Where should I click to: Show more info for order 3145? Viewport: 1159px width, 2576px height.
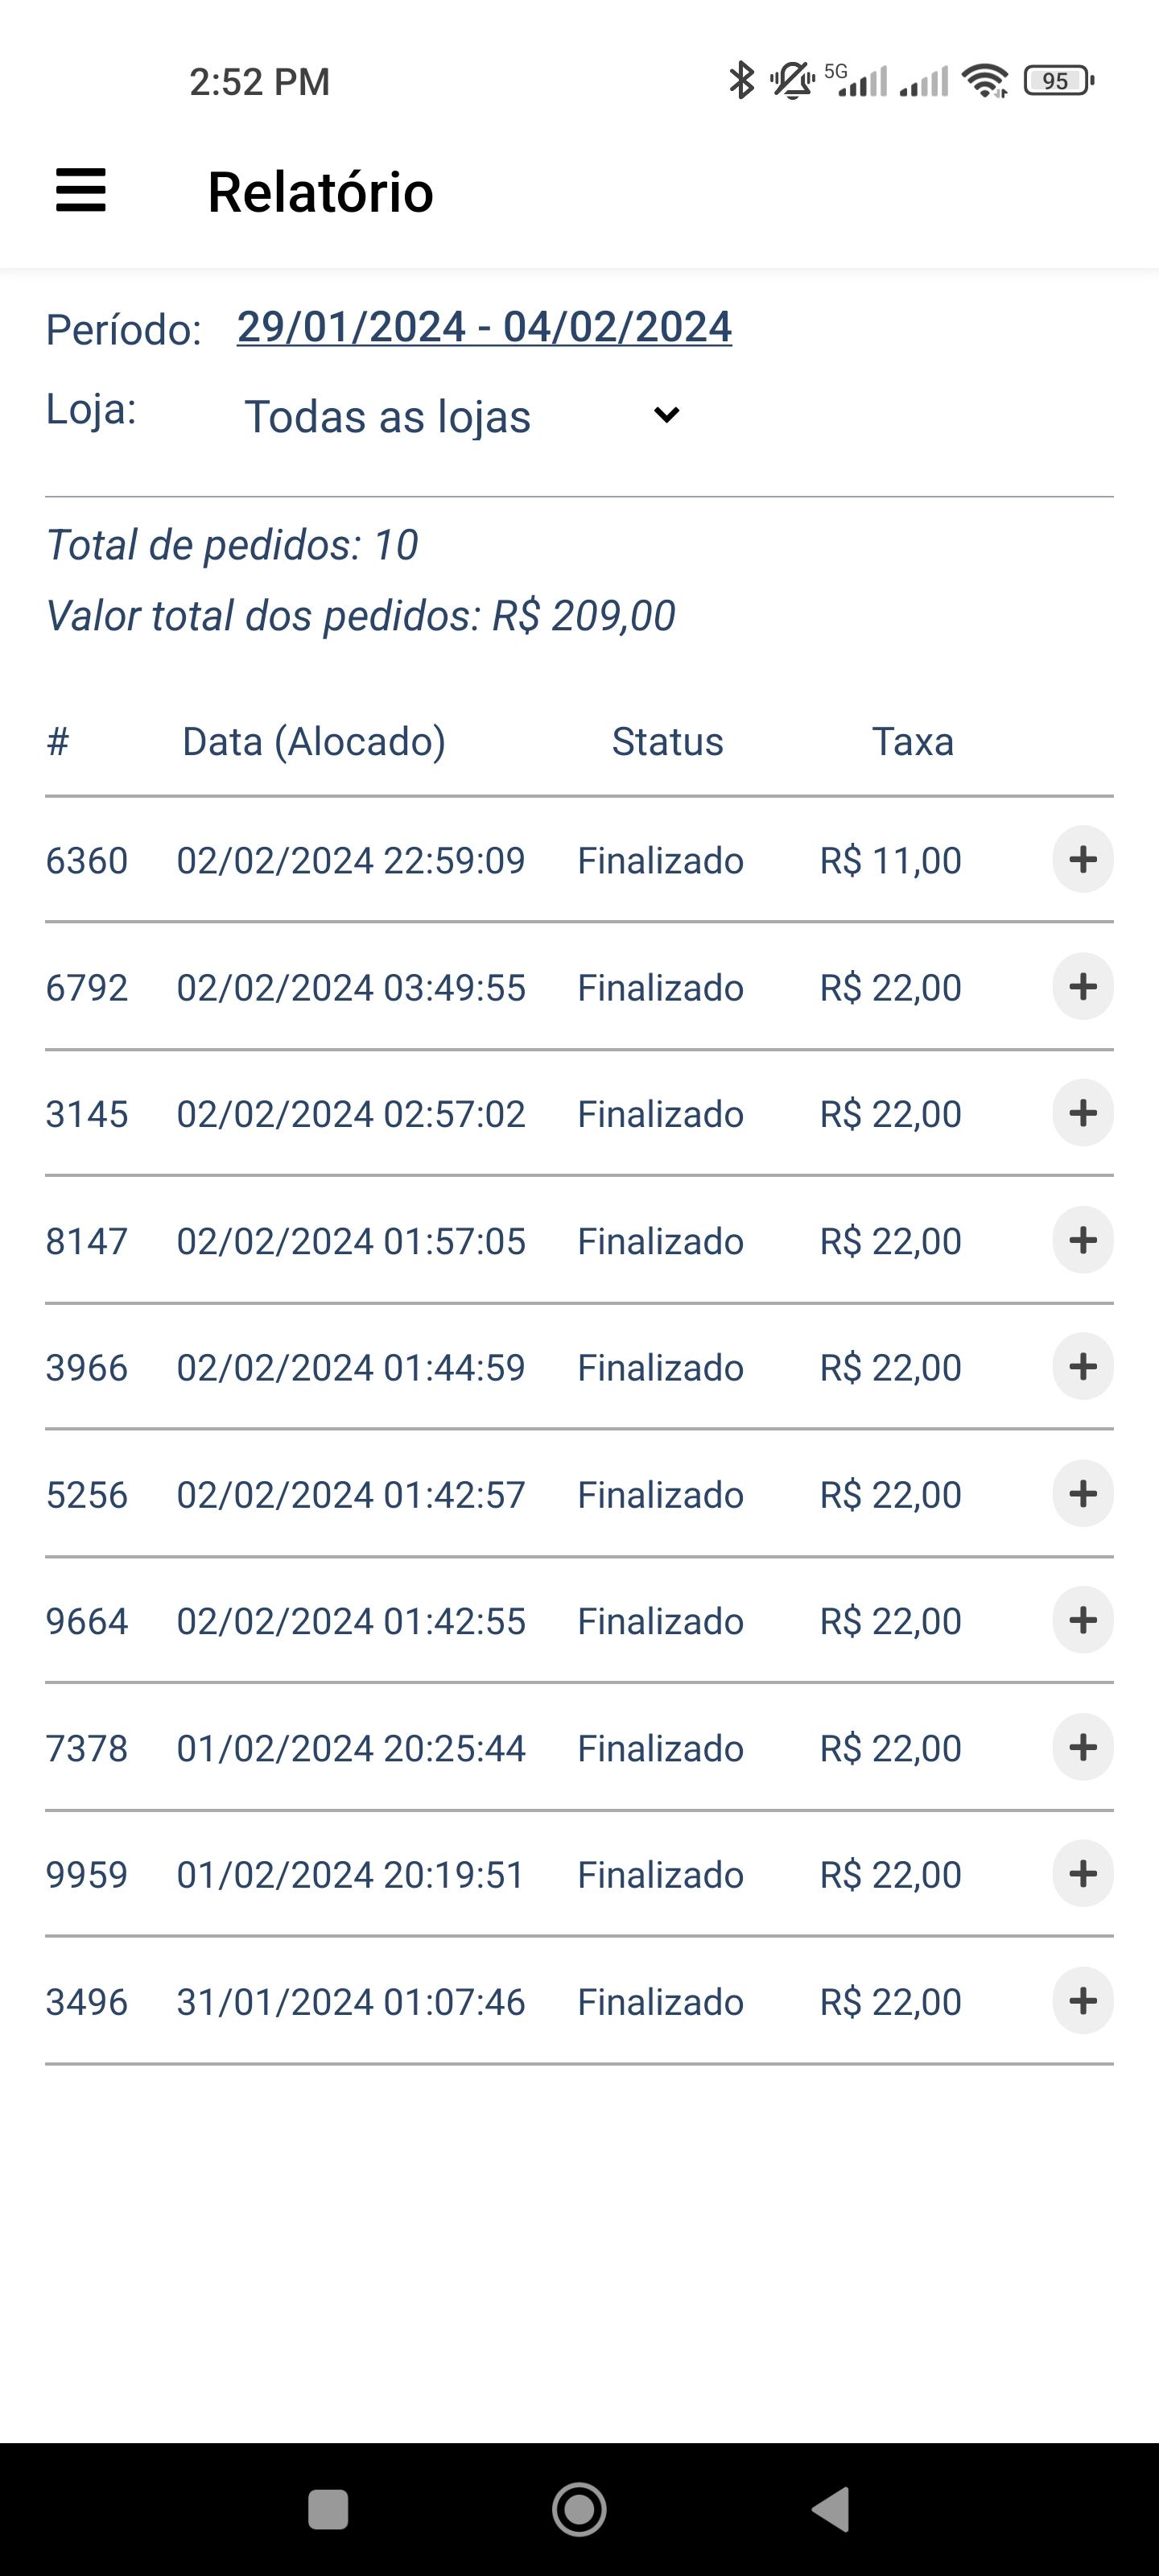pos(1082,1113)
